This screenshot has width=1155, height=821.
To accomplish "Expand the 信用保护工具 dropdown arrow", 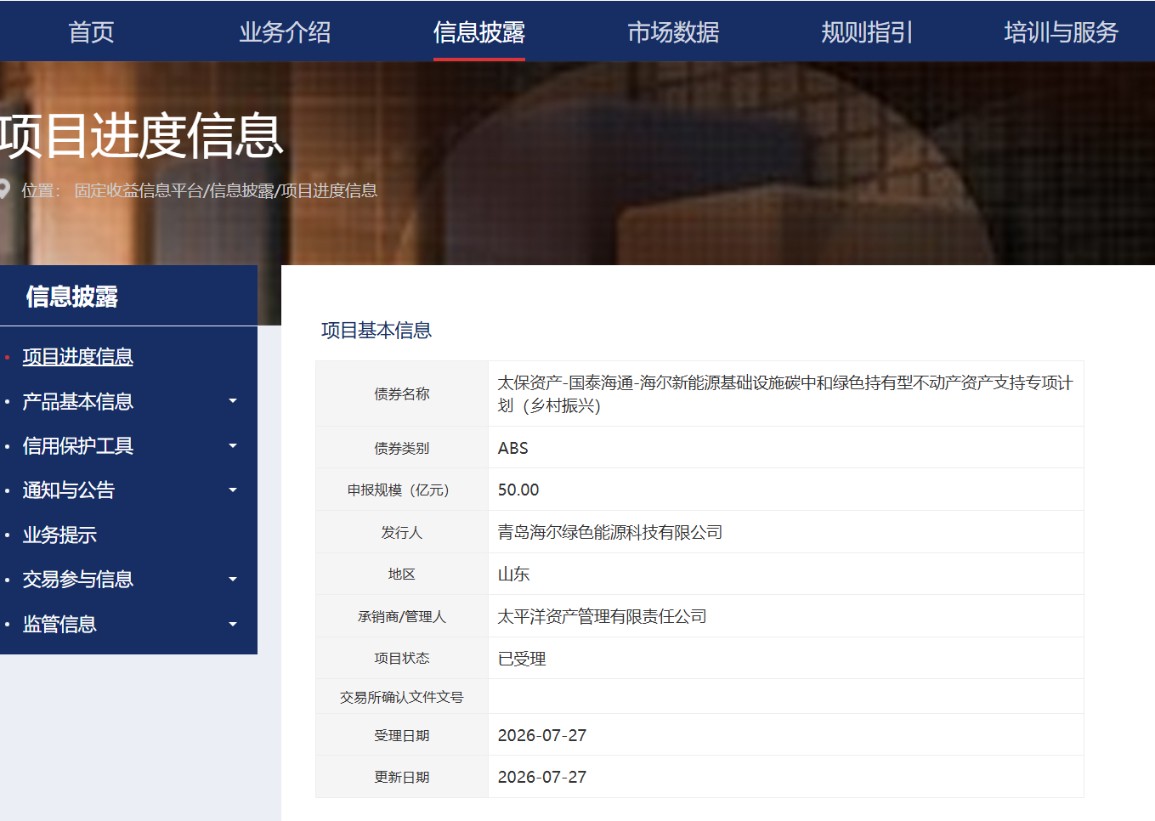I will click(233, 445).
